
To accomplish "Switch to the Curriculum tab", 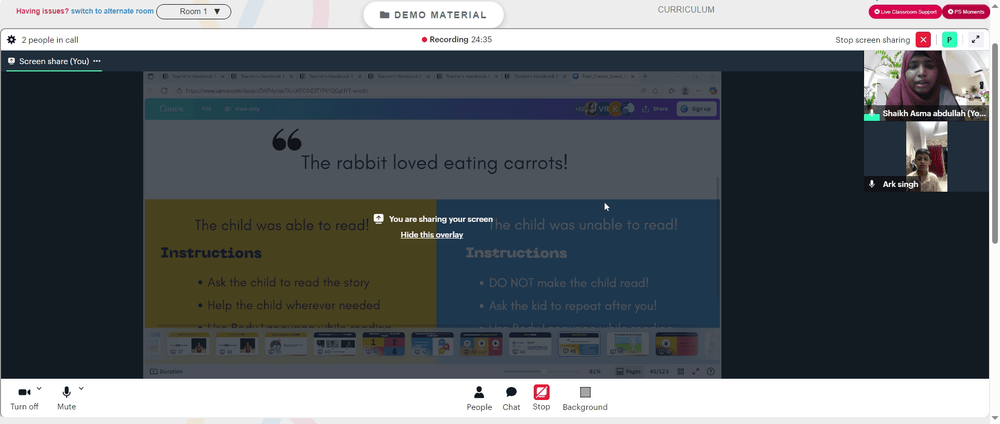I will click(686, 10).
